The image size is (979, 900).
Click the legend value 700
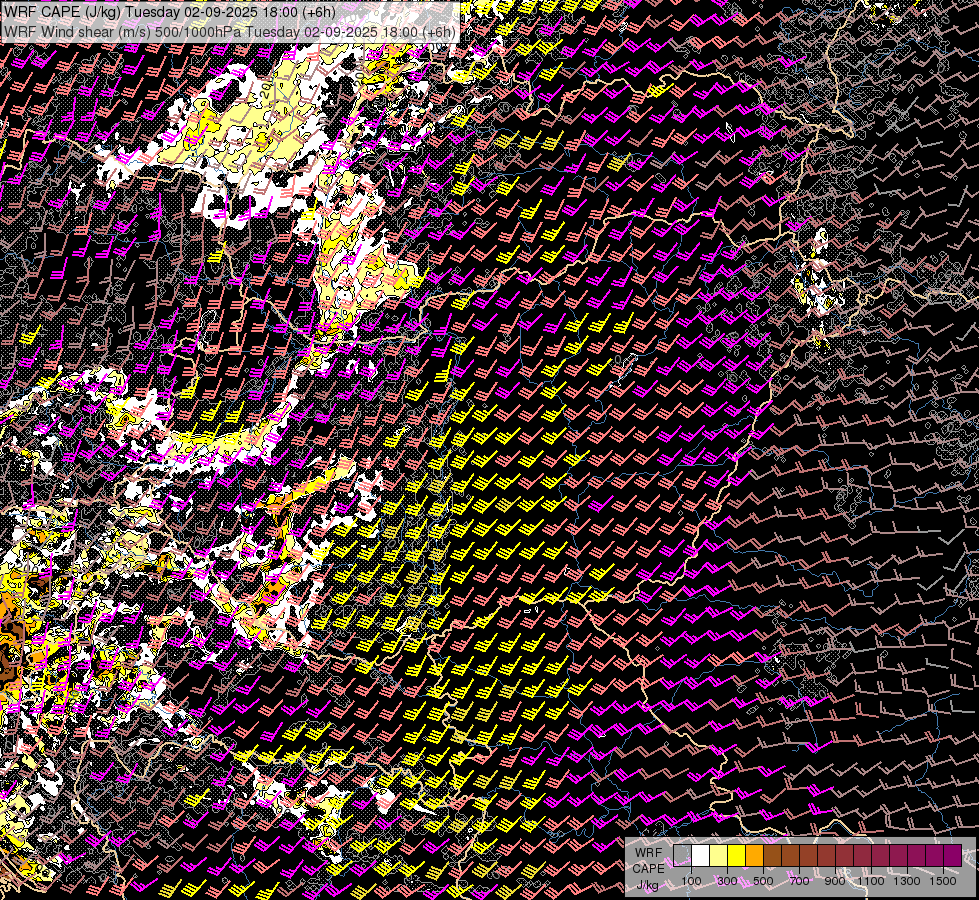point(799,881)
